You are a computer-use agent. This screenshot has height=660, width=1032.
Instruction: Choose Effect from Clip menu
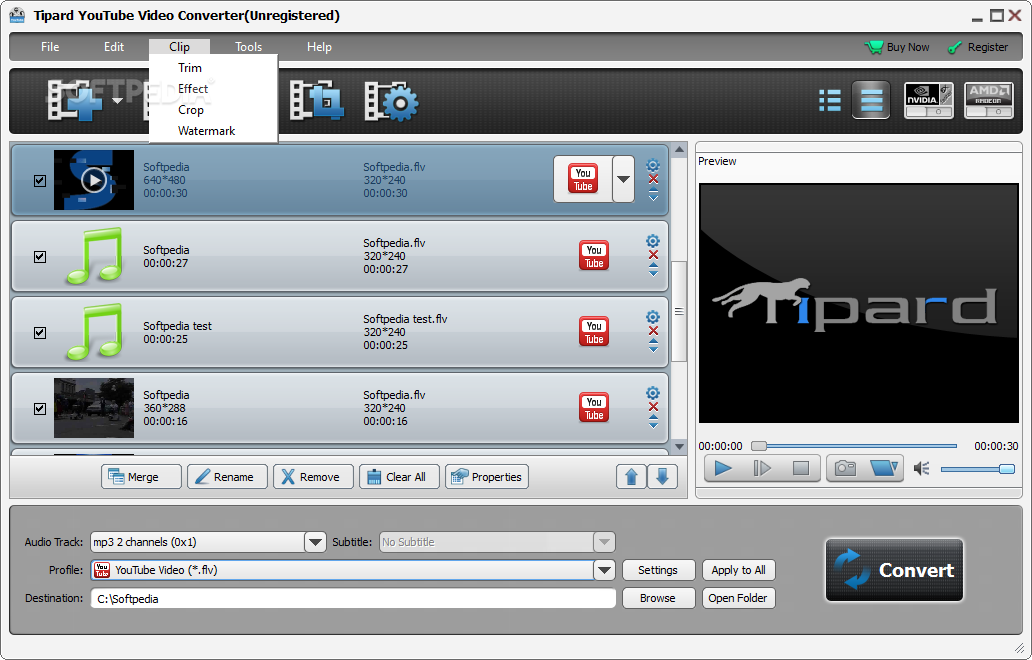tap(193, 89)
